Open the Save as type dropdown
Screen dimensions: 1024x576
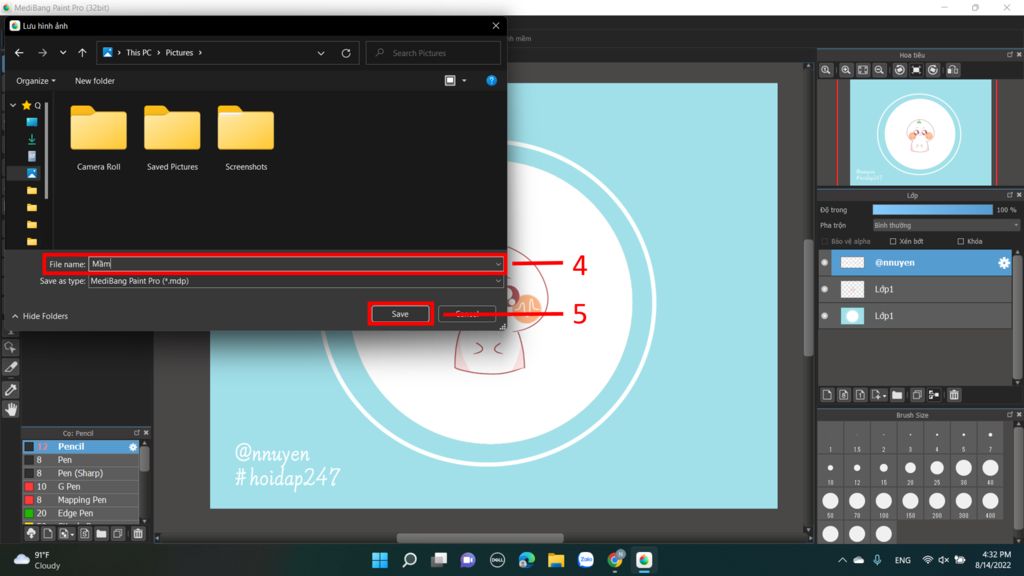click(295, 281)
